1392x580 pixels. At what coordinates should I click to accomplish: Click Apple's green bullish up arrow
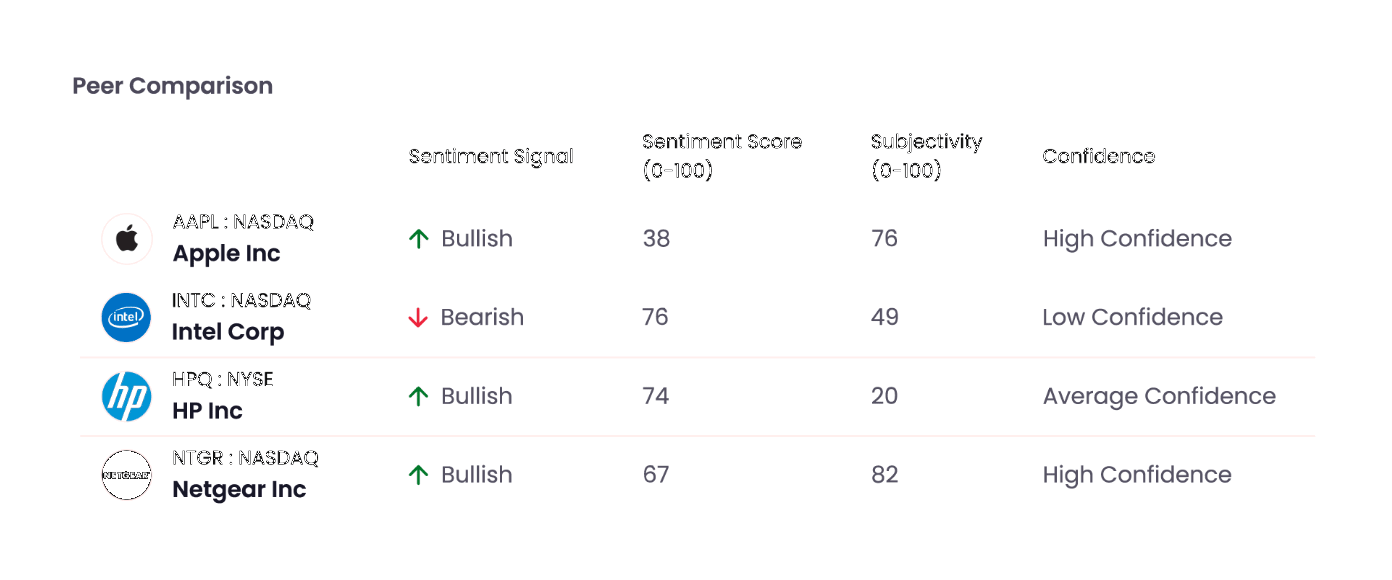click(x=418, y=239)
